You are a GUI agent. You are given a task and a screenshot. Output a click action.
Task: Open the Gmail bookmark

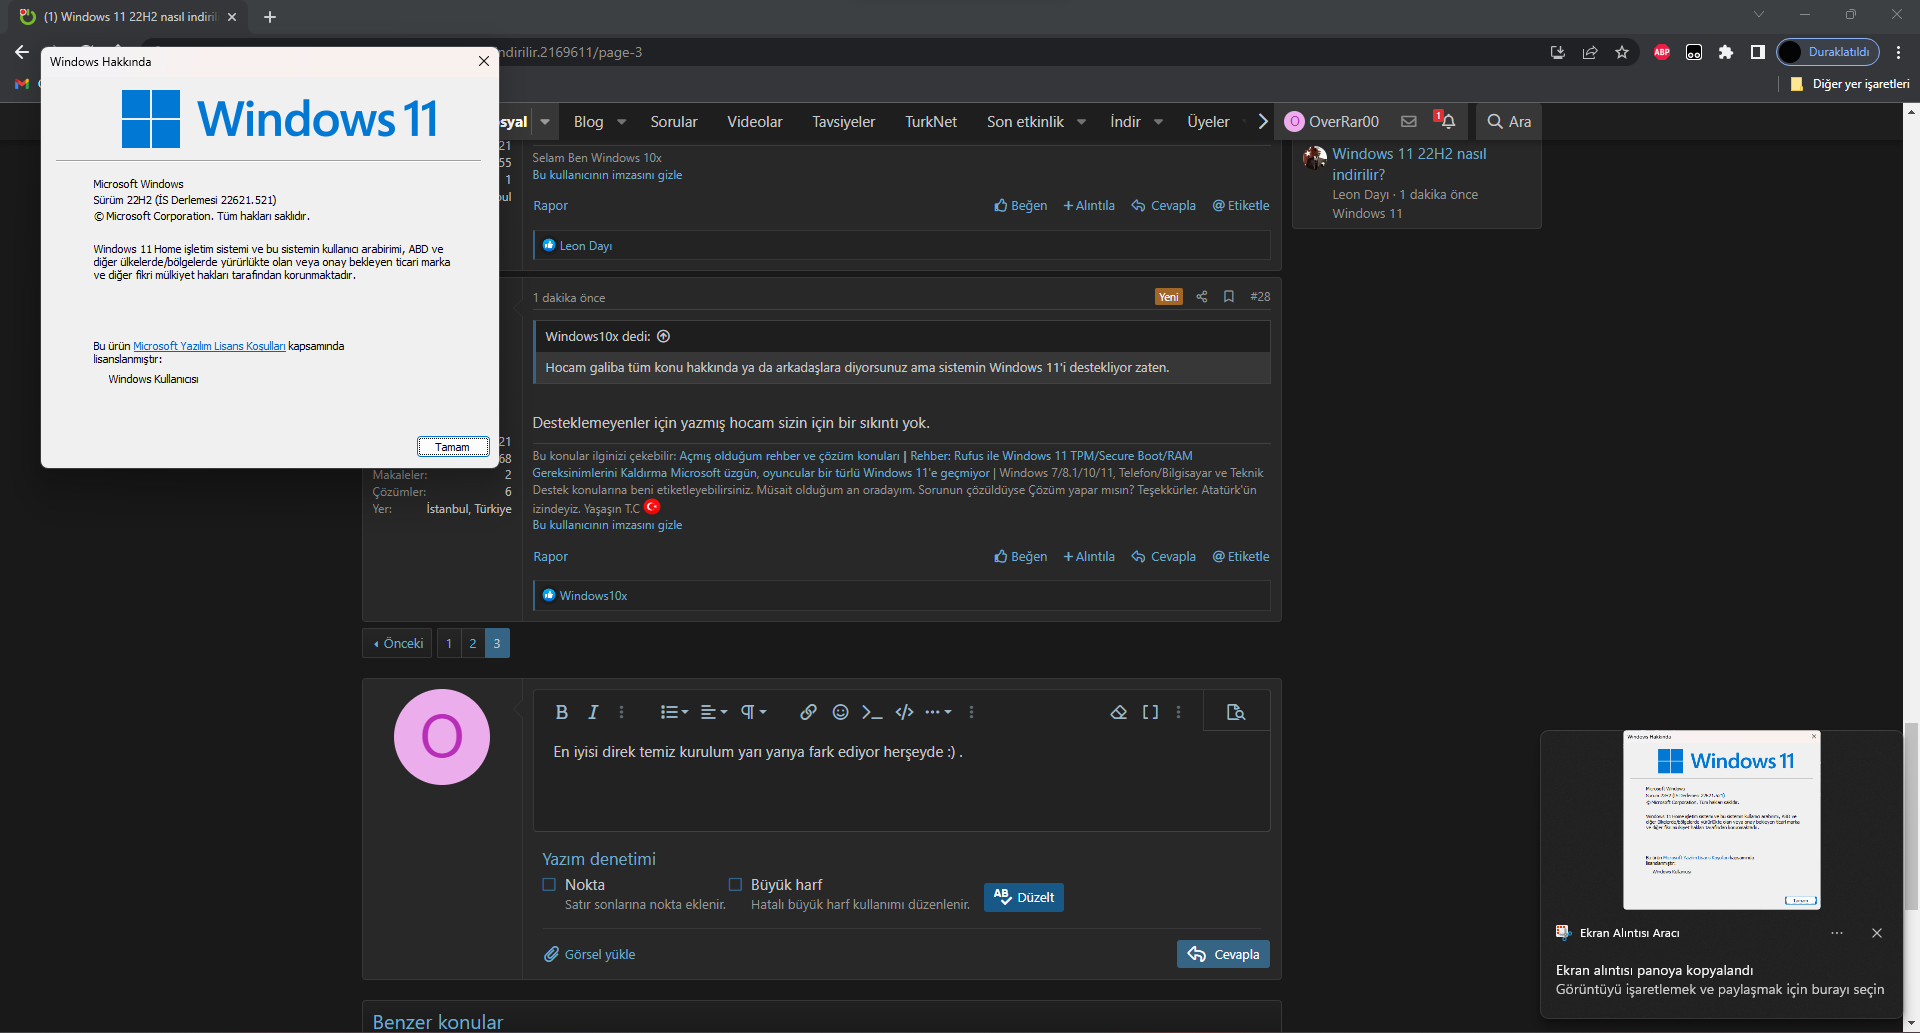(22, 84)
